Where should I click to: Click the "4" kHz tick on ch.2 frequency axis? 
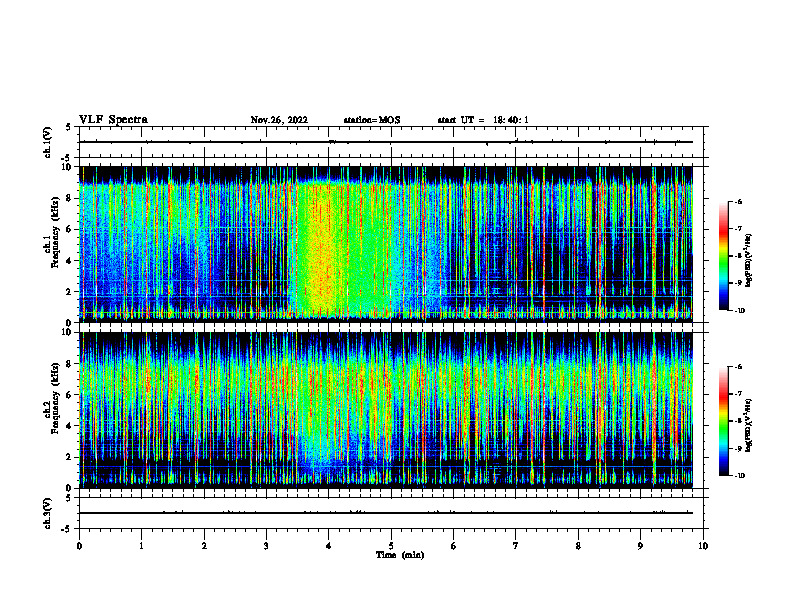point(70,426)
